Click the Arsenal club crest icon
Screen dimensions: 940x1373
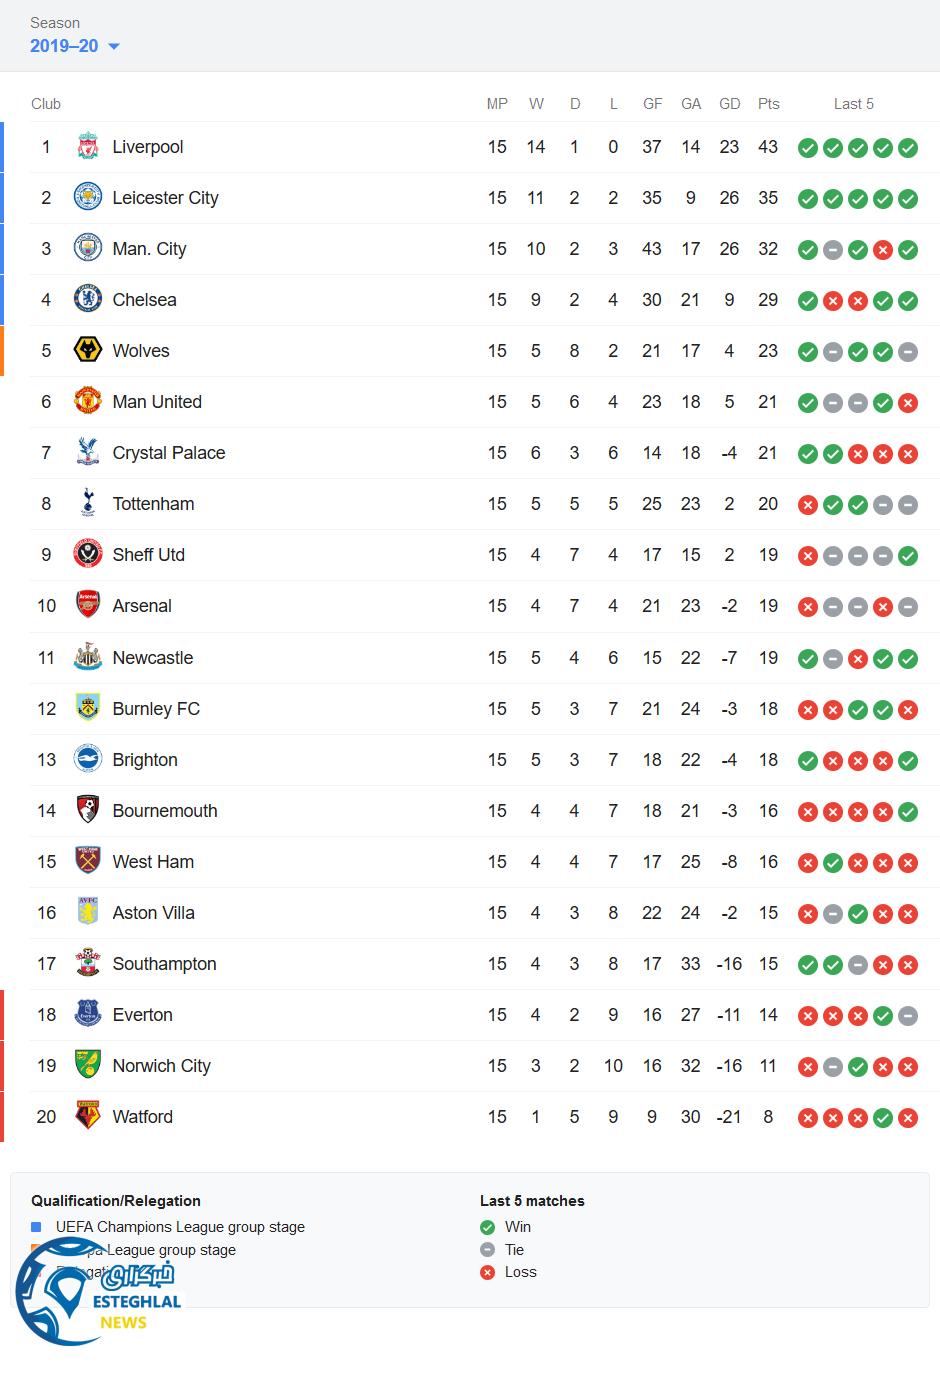point(88,605)
